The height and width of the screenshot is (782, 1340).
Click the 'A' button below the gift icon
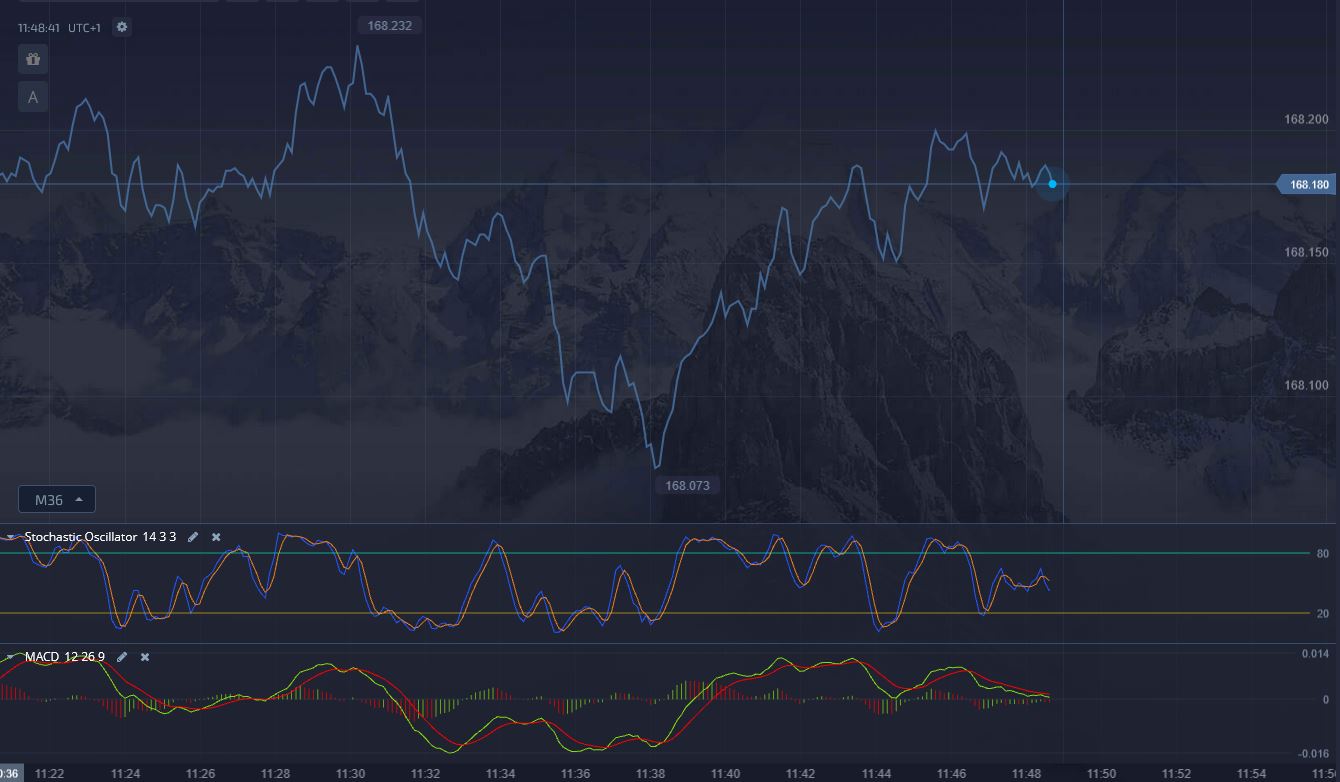pyautogui.click(x=33, y=97)
